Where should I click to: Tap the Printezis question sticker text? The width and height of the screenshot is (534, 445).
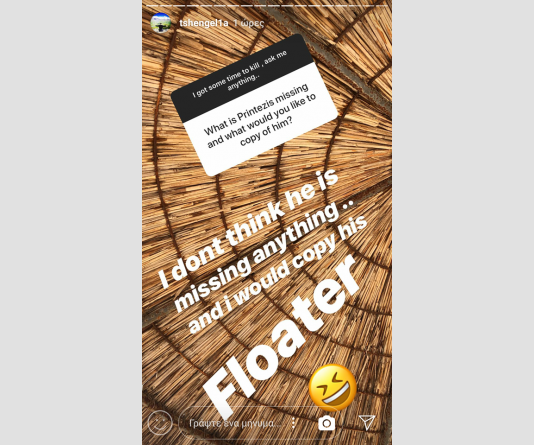(260, 116)
